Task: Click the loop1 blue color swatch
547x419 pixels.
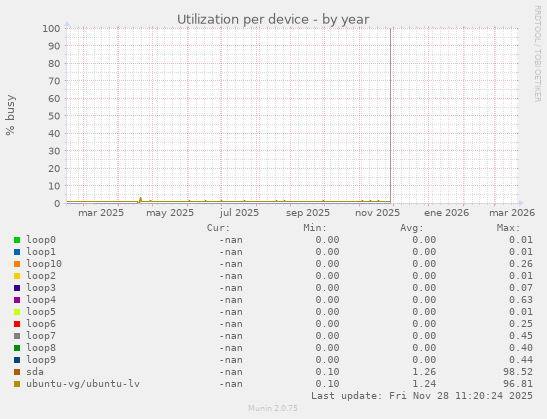Action: 17,252
